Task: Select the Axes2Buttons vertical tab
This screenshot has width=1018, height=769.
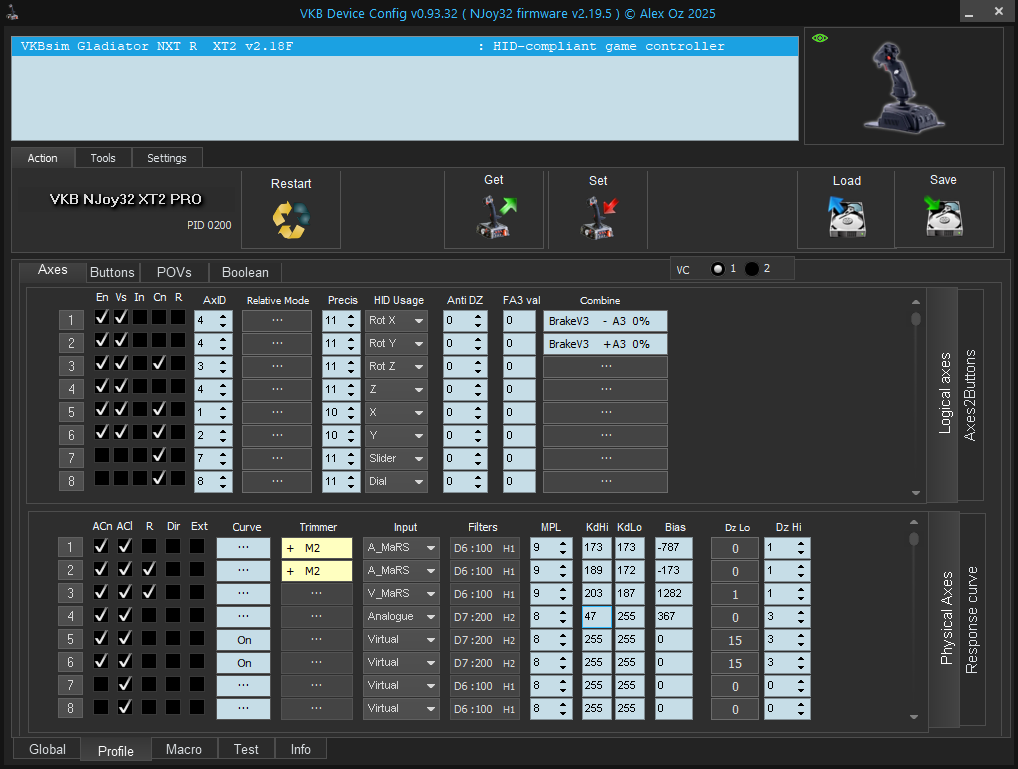Action: coord(970,395)
